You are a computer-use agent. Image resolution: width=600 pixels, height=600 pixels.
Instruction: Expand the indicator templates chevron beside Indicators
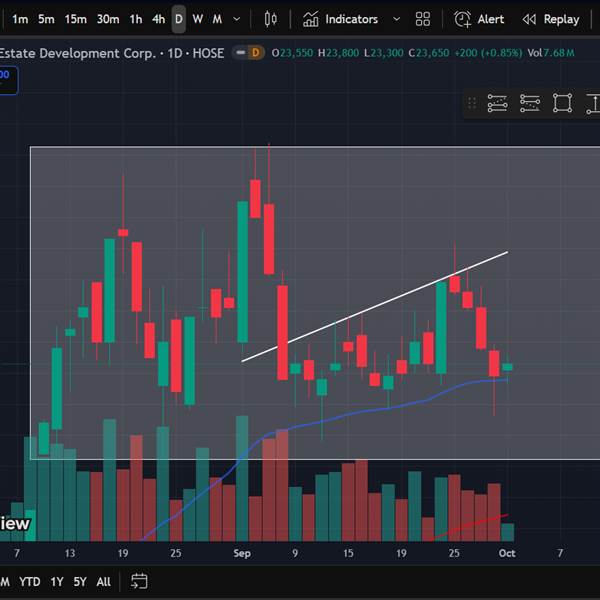pos(396,19)
